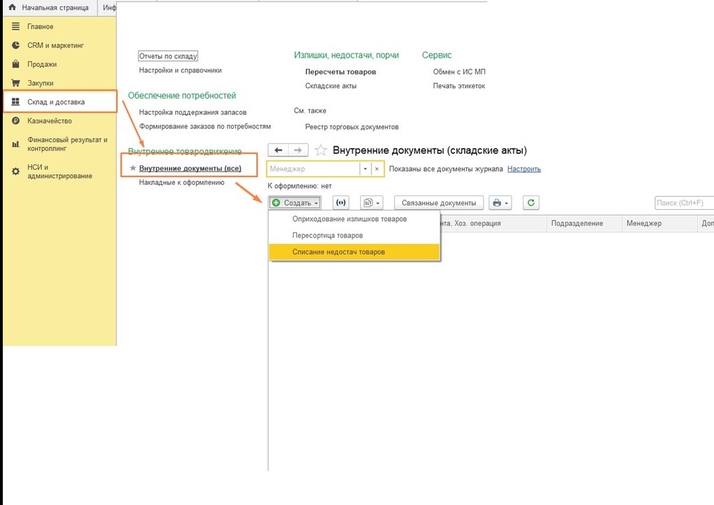Choose Оприходование излишков товаров from menu
Screen dimensions: 714x505
click(x=349, y=218)
